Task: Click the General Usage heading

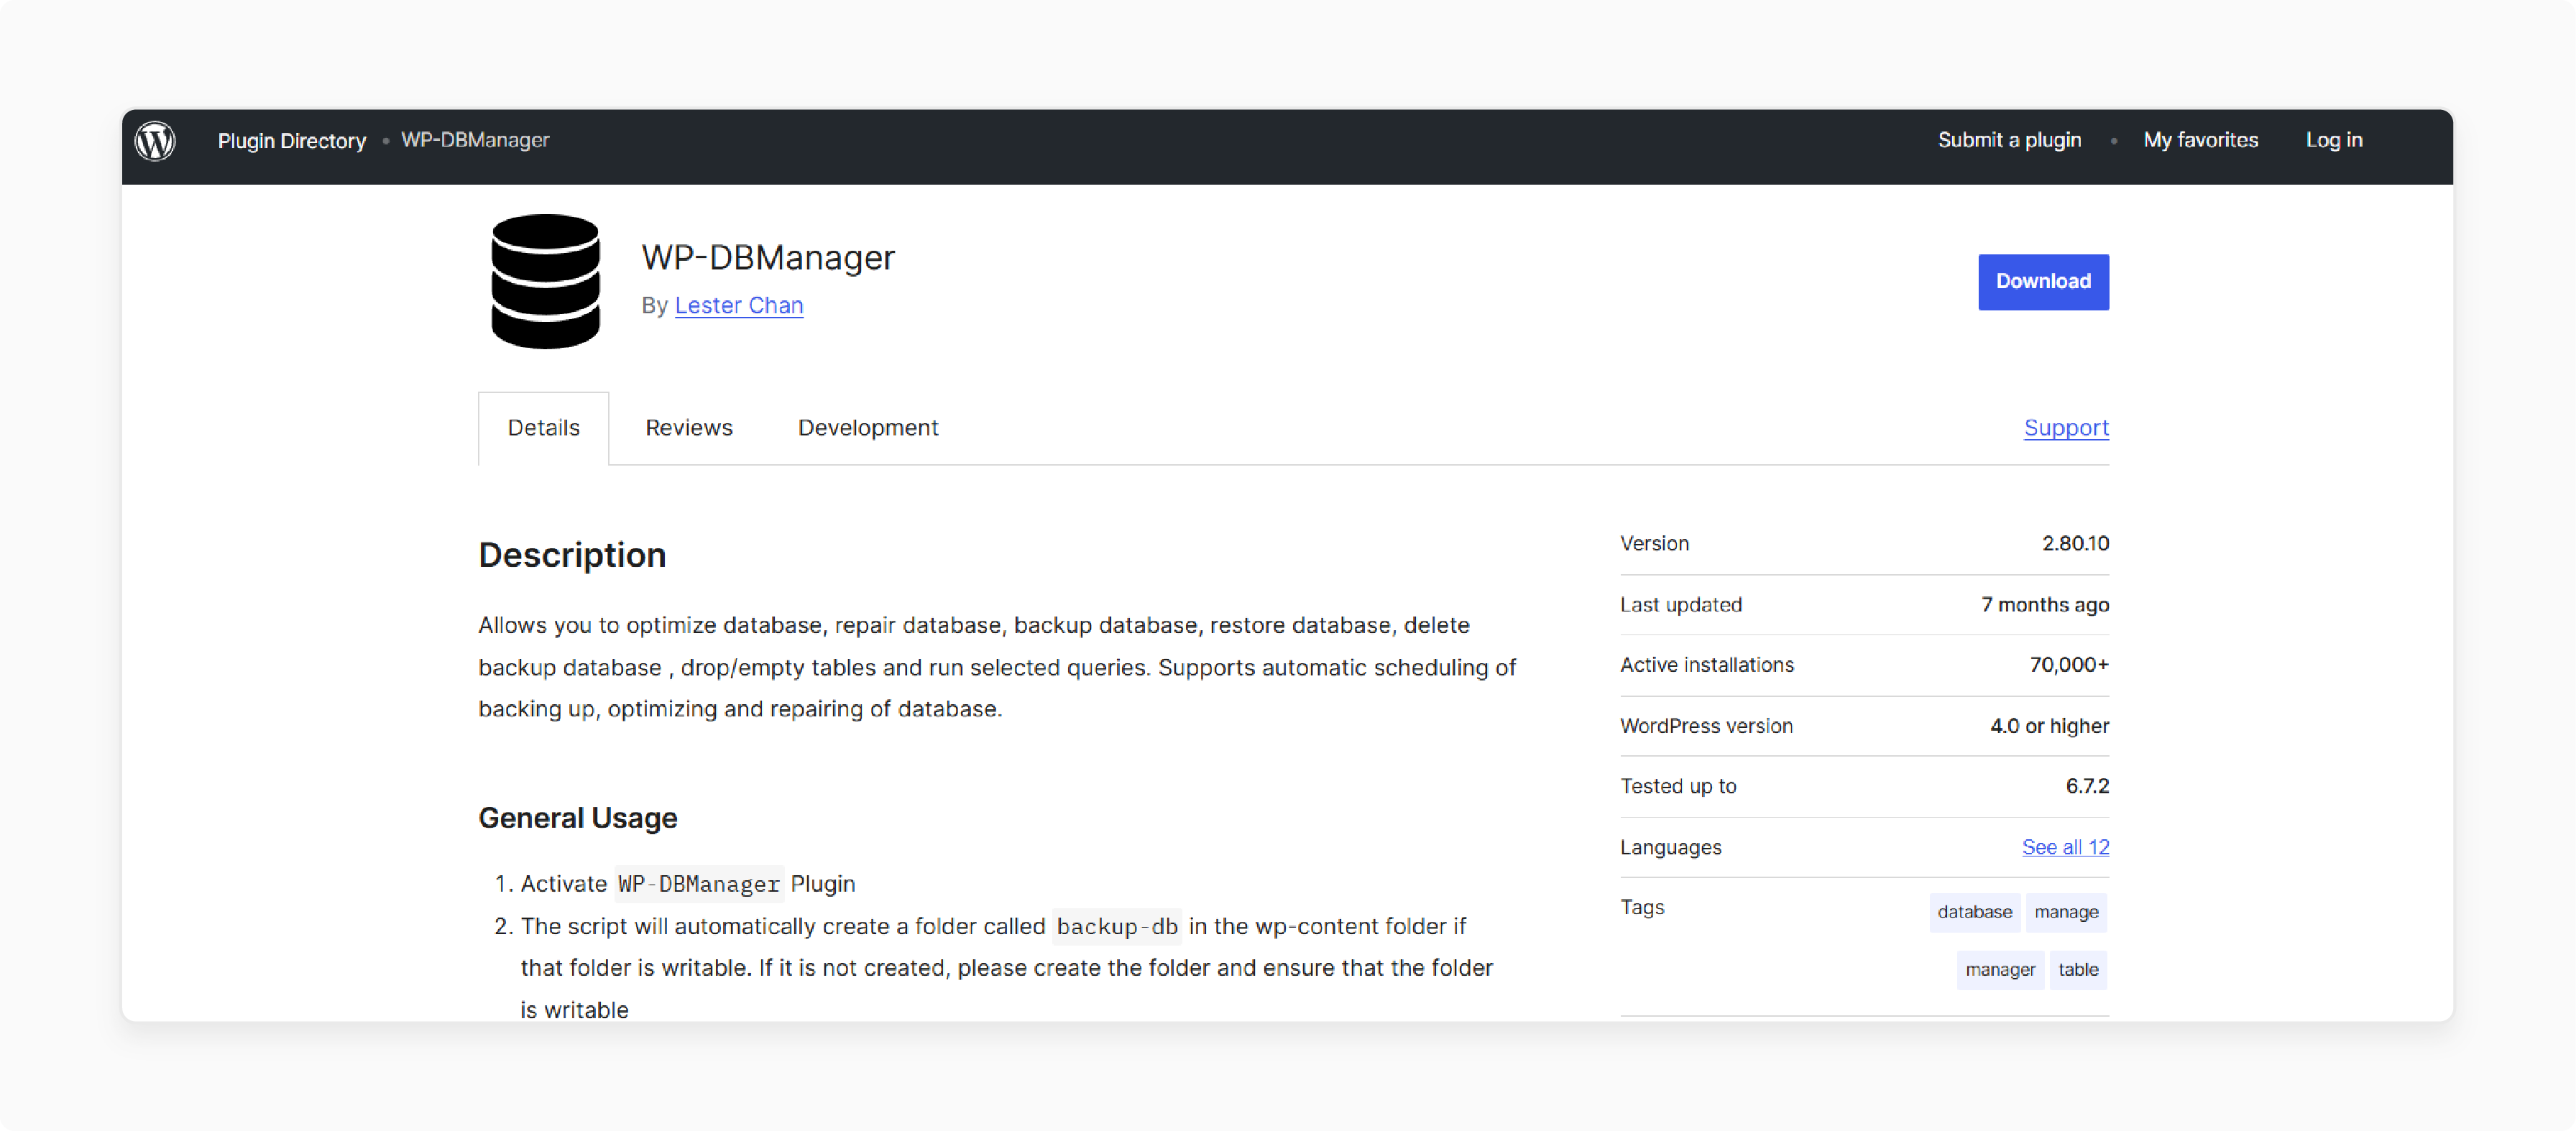Action: coord(578,818)
